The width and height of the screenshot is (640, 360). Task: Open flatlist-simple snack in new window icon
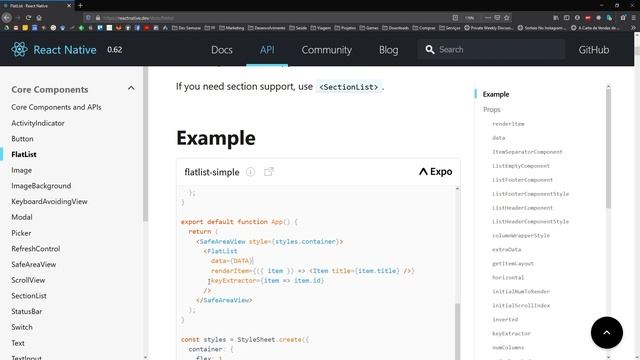tap(269, 172)
